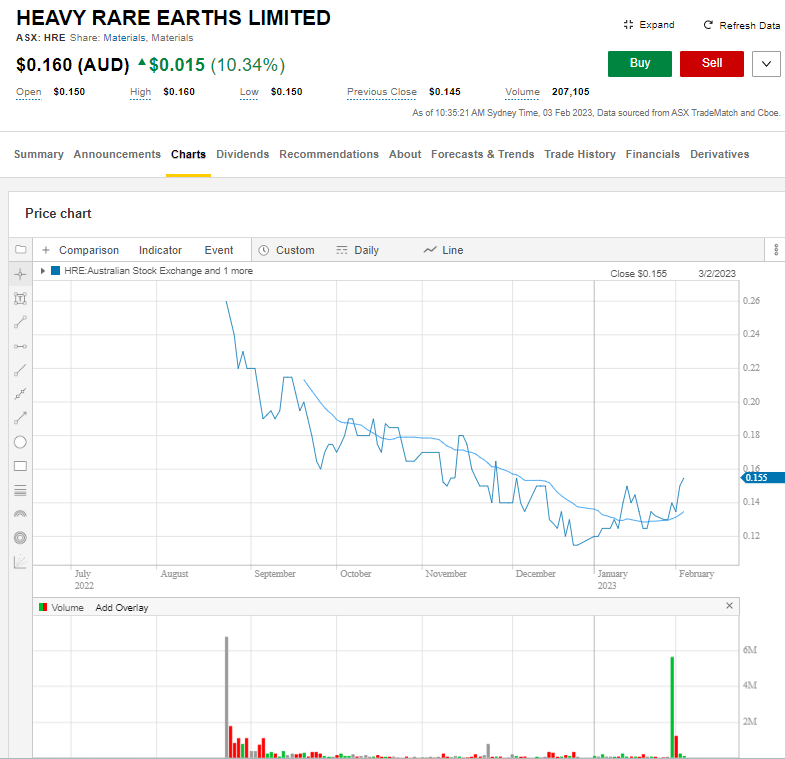Click the Refresh Data icon
Viewport: 785px width, 759px height.
coord(708,25)
